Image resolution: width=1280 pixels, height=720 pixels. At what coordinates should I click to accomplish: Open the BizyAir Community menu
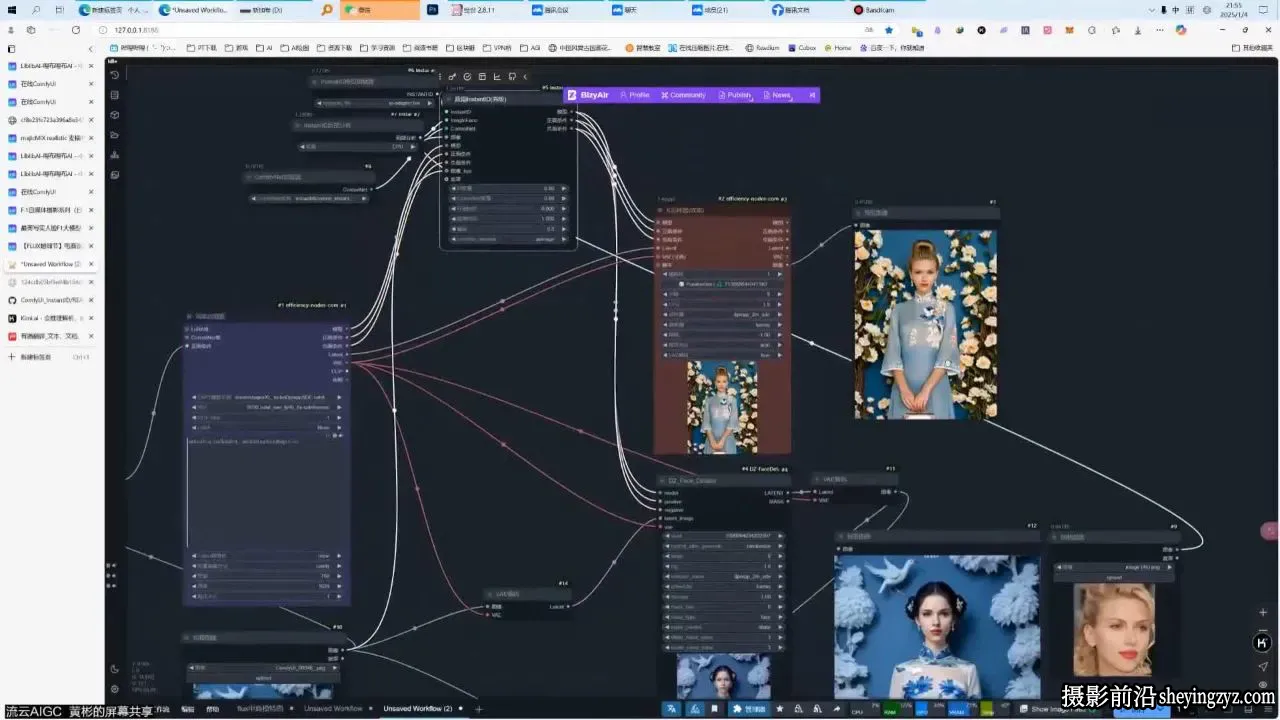(682, 95)
